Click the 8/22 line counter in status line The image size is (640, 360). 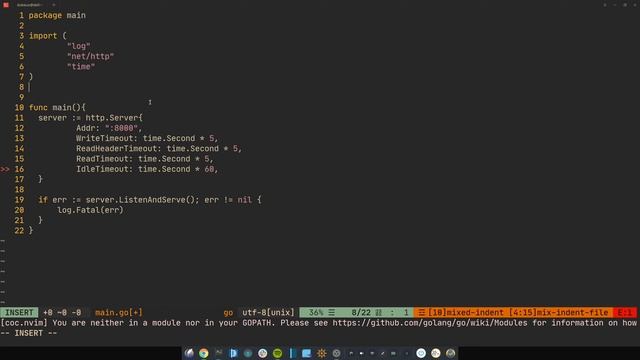(x=361, y=313)
